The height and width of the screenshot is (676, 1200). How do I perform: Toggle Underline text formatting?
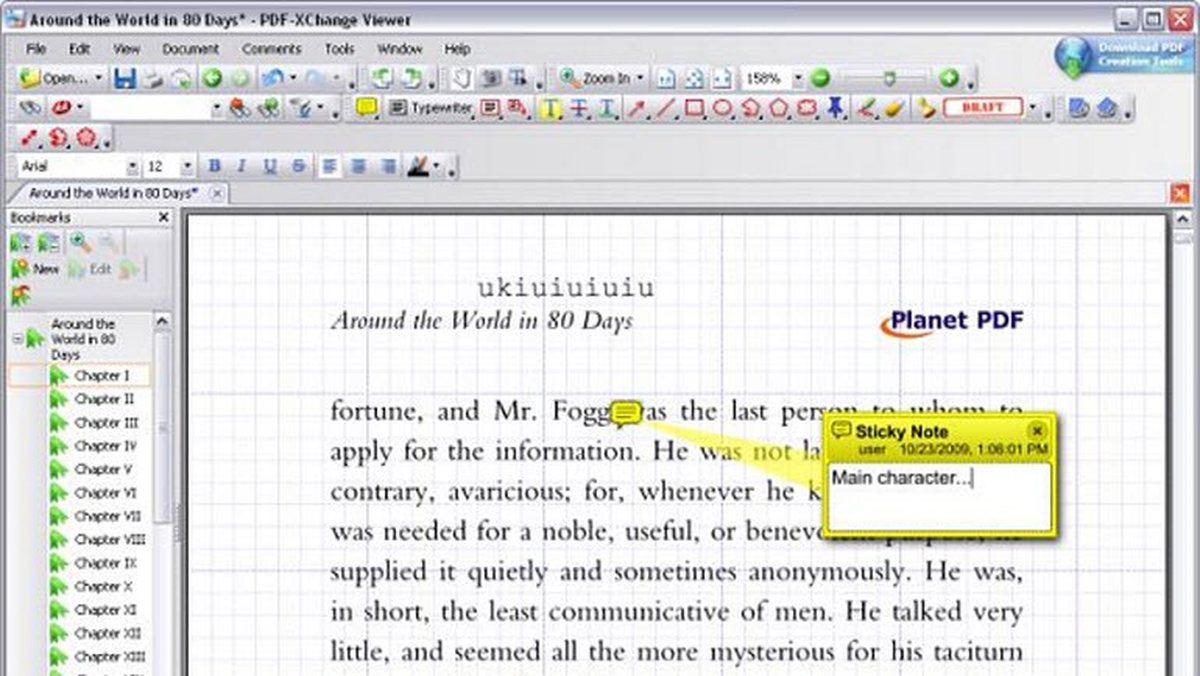coord(269,166)
